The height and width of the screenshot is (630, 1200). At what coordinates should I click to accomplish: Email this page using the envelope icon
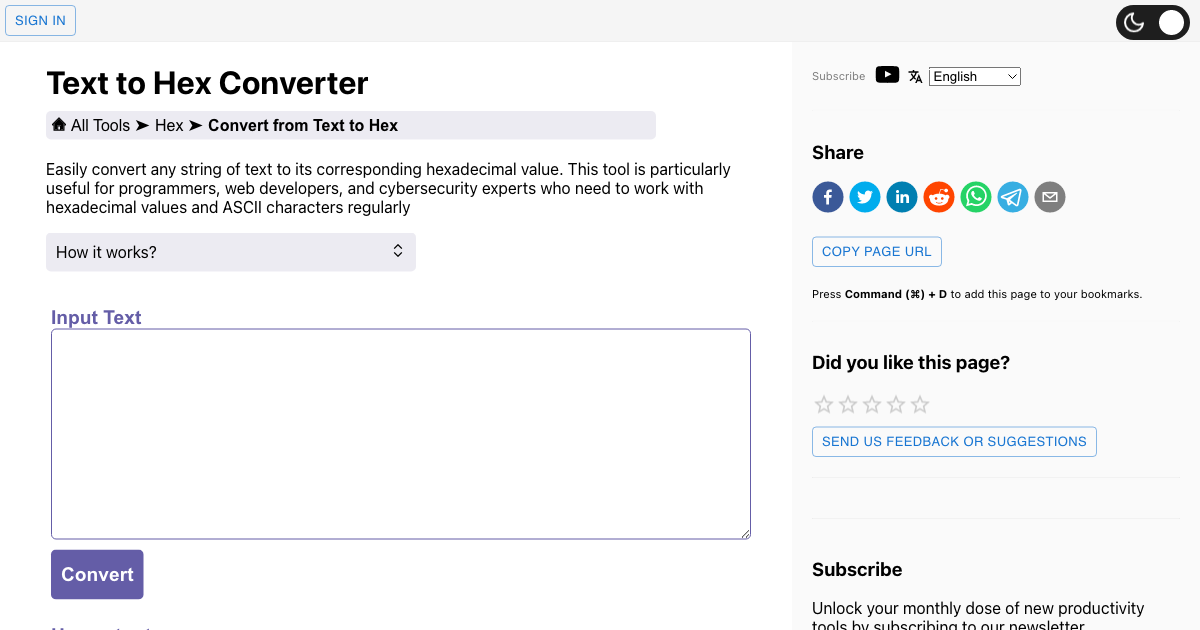1049,197
